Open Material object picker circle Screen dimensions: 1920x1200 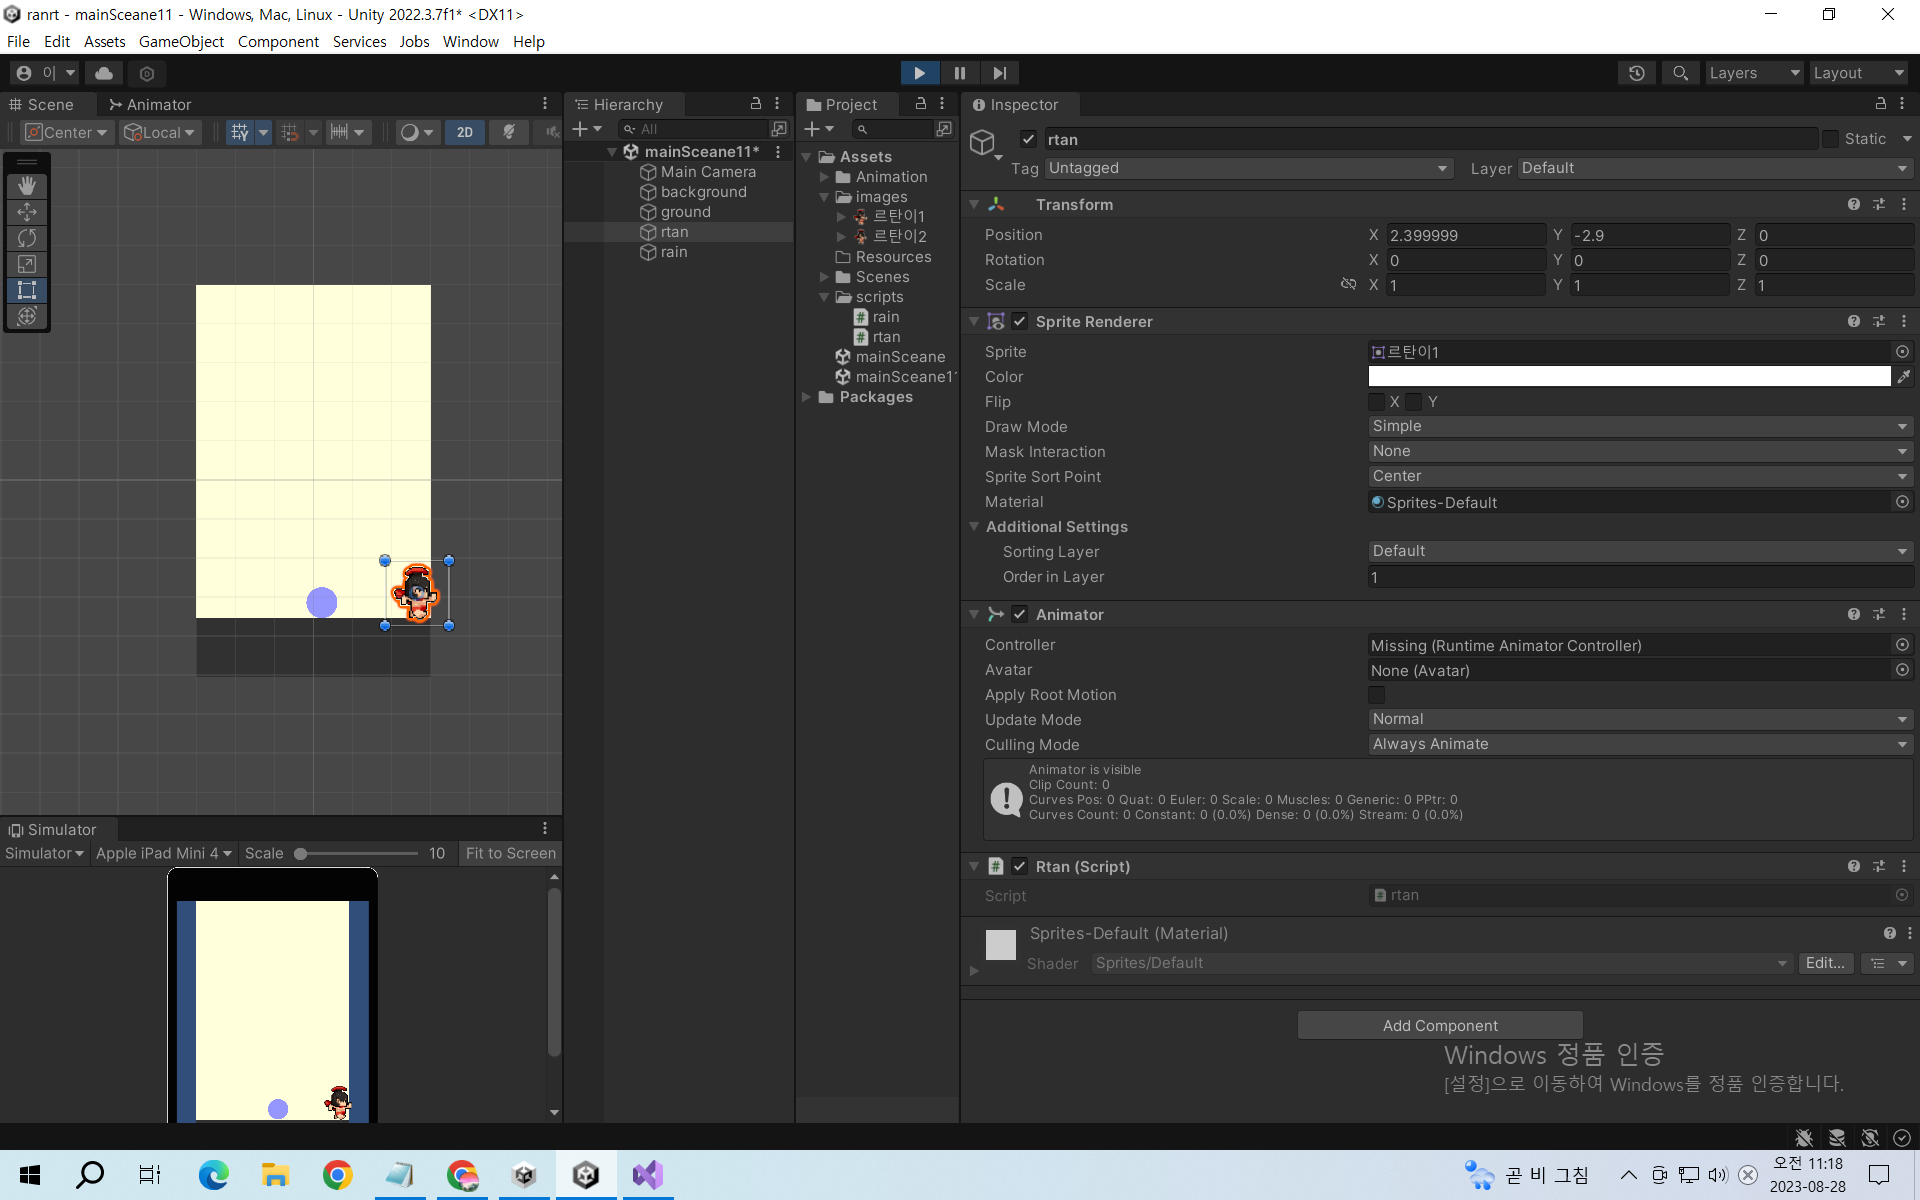pos(1902,502)
